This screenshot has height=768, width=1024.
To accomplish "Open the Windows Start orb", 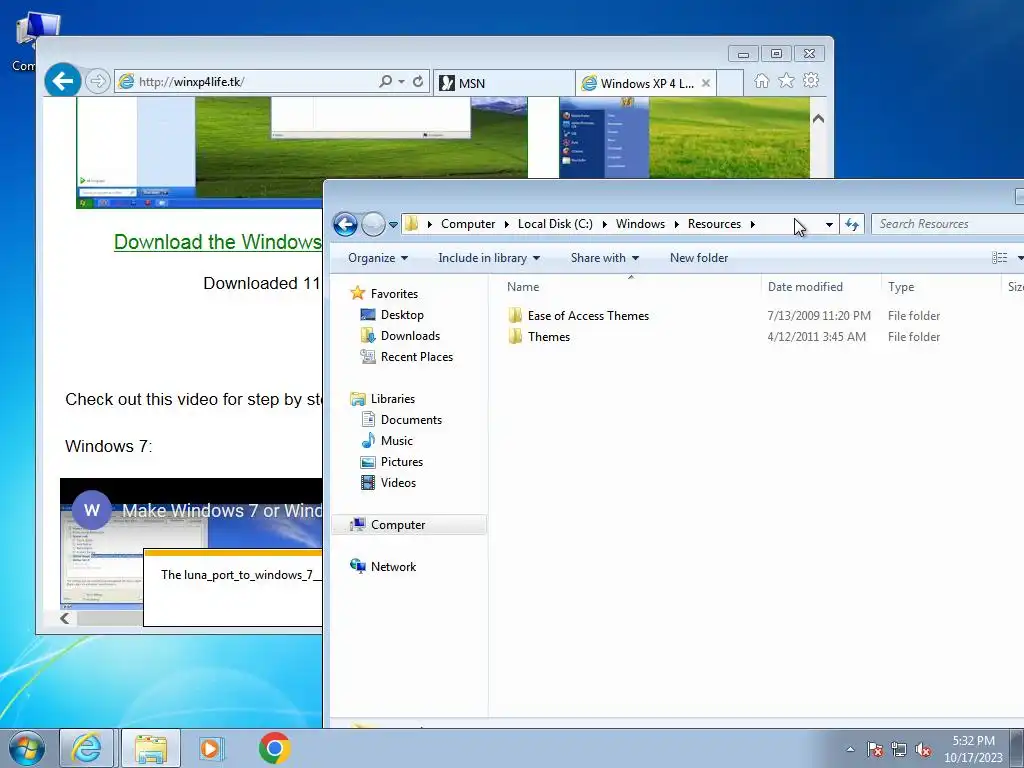I will pyautogui.click(x=27, y=748).
